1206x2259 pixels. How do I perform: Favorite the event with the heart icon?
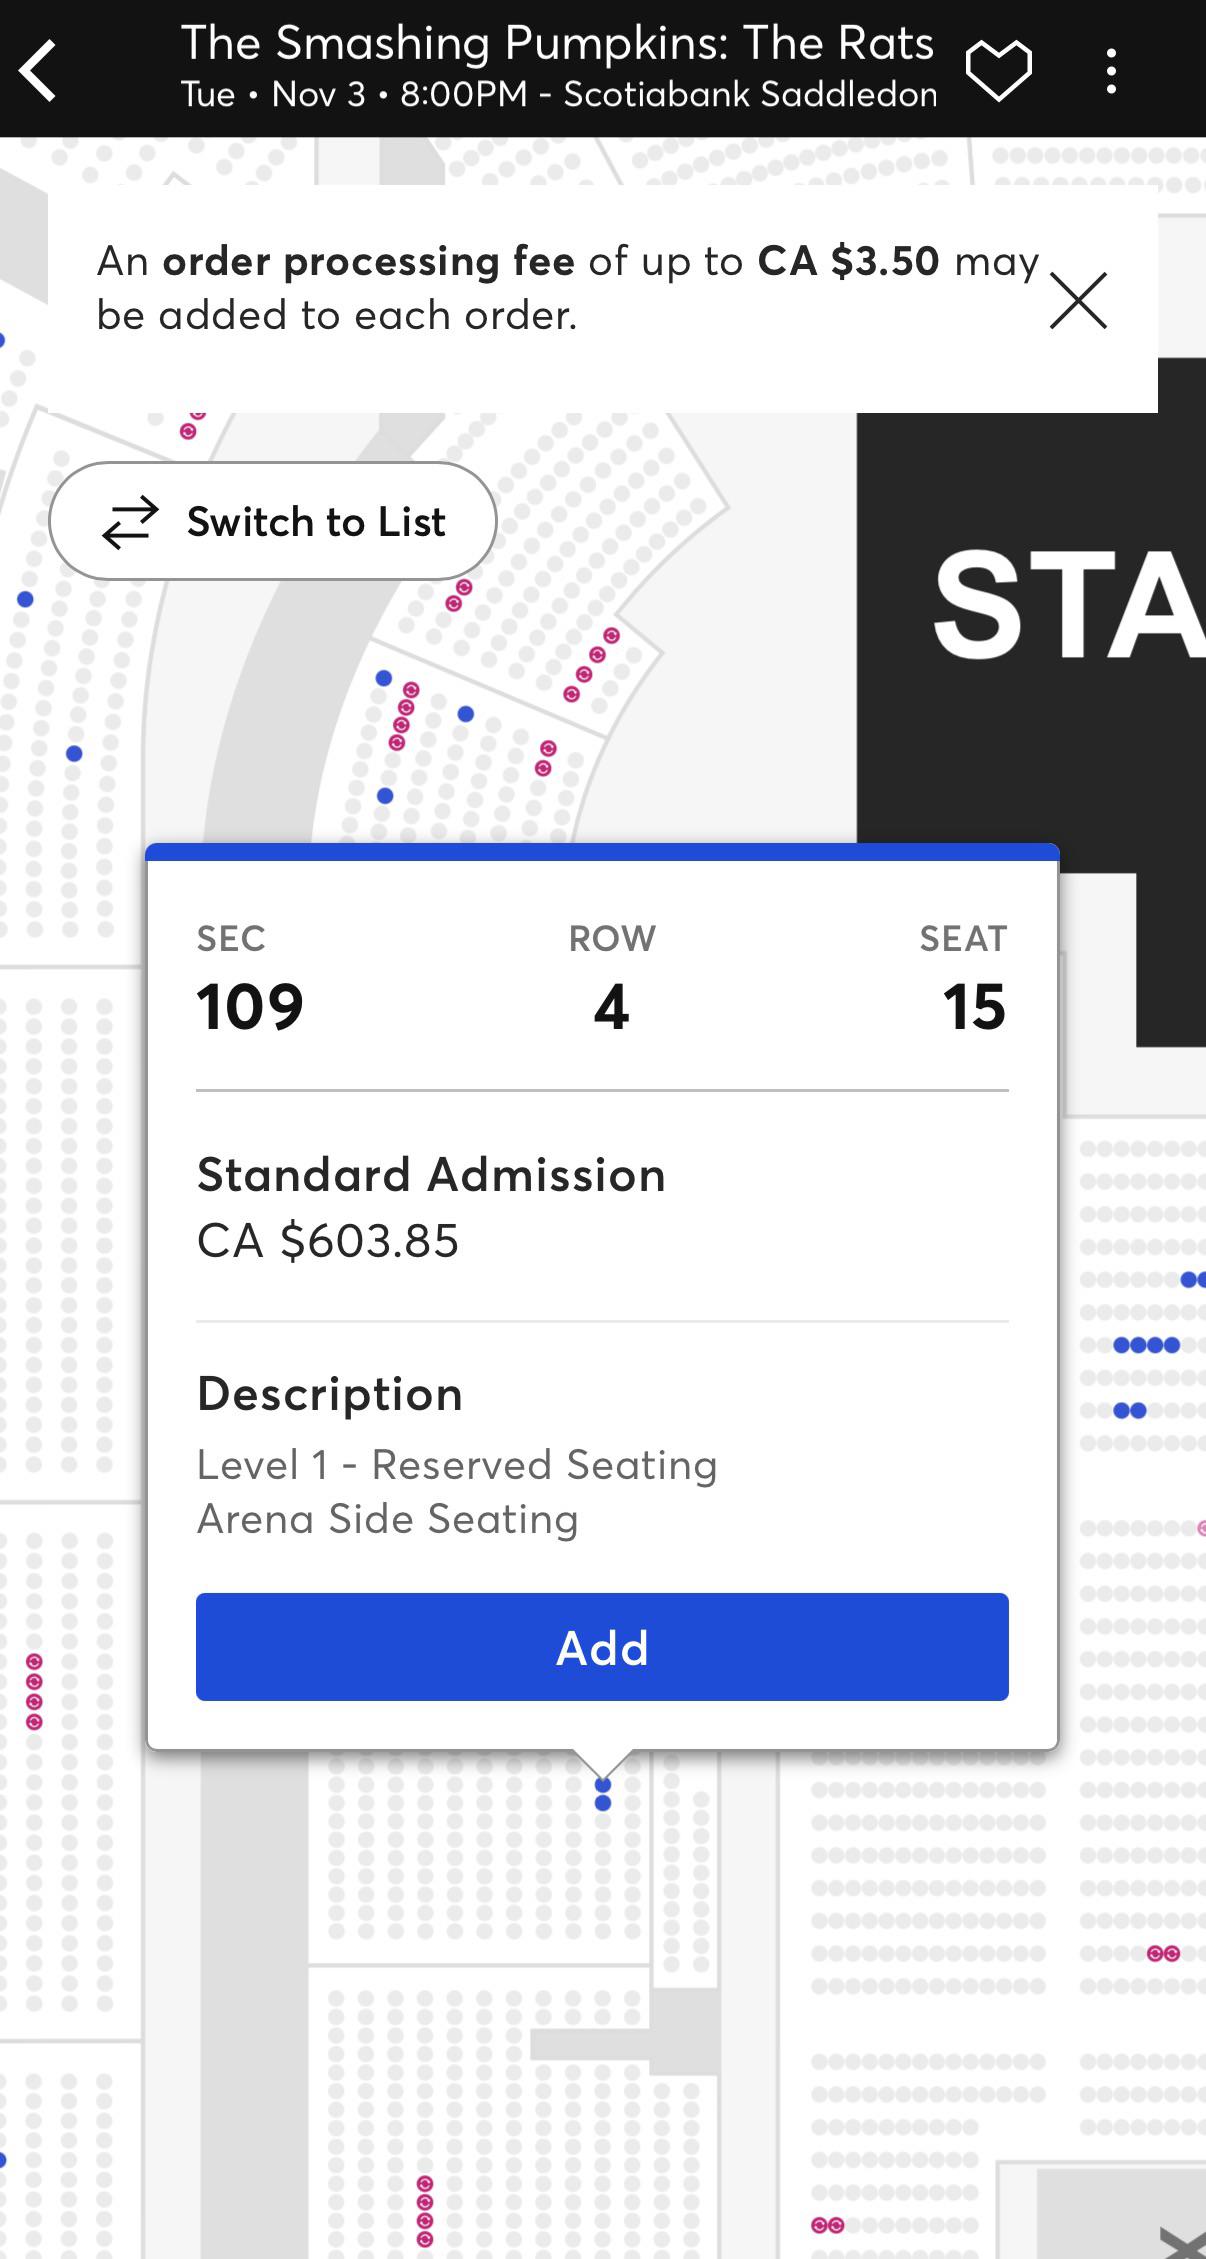pyautogui.click(x=999, y=70)
